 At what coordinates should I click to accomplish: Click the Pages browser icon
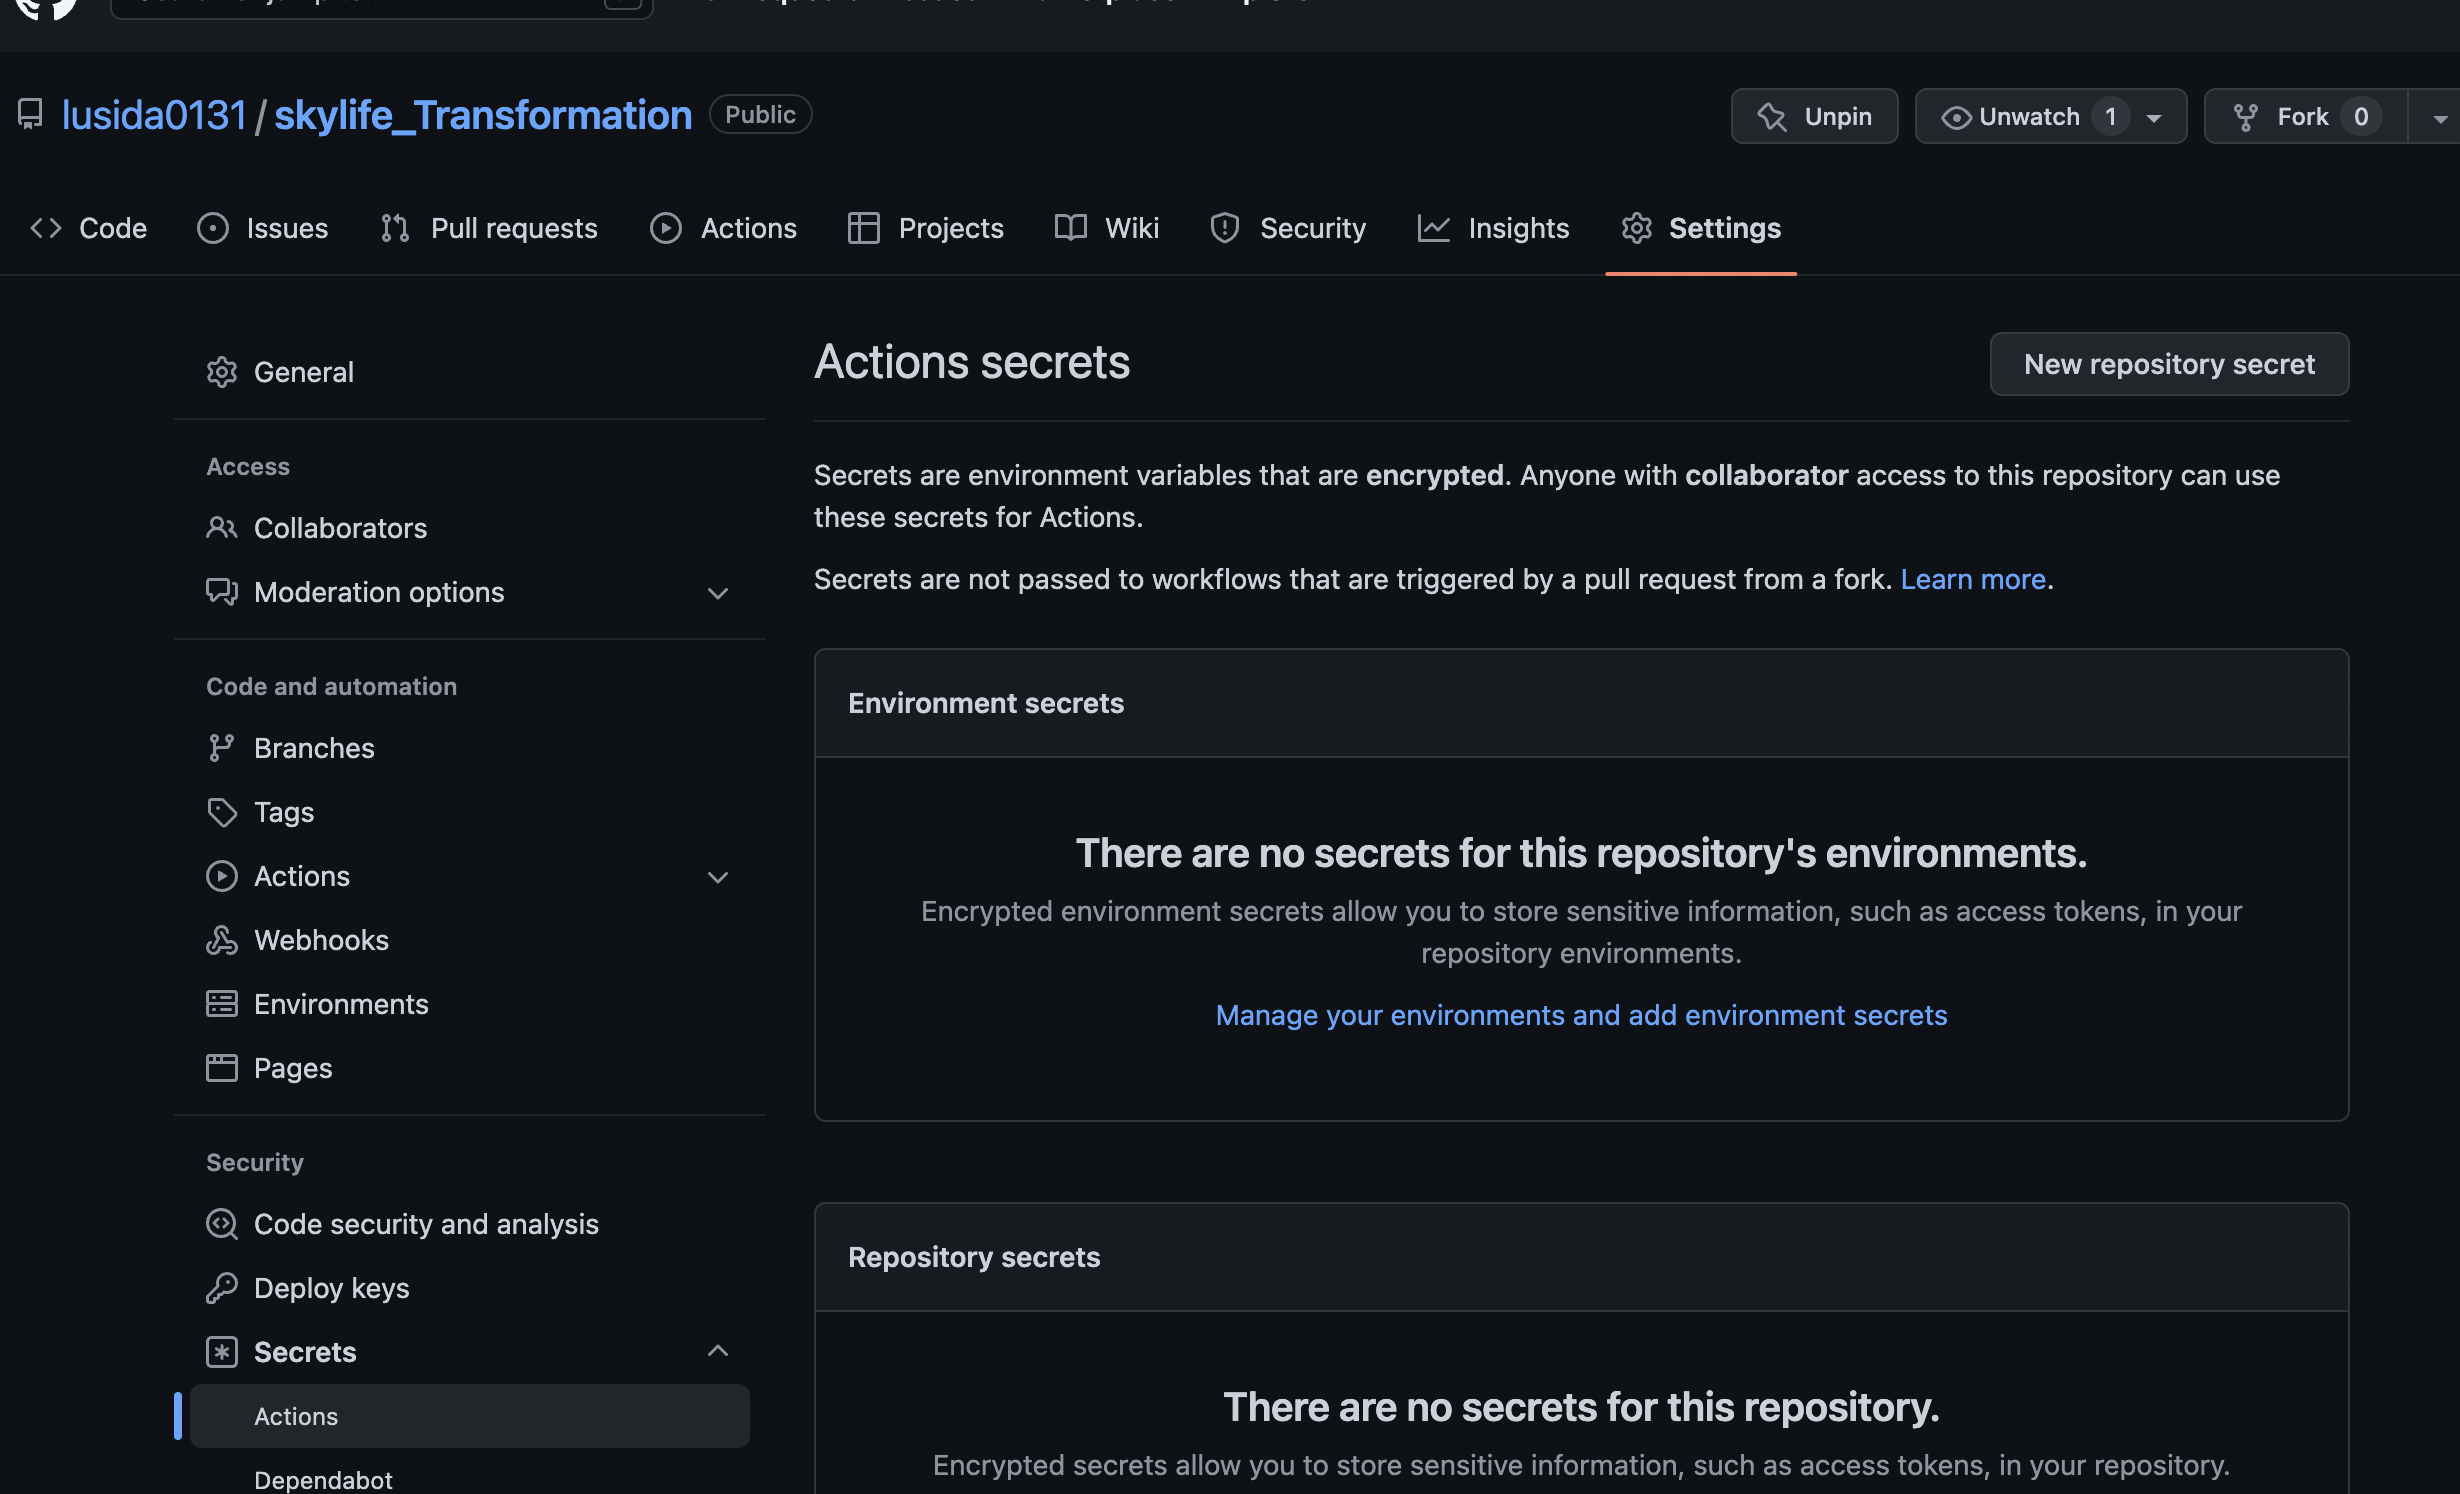[221, 1068]
